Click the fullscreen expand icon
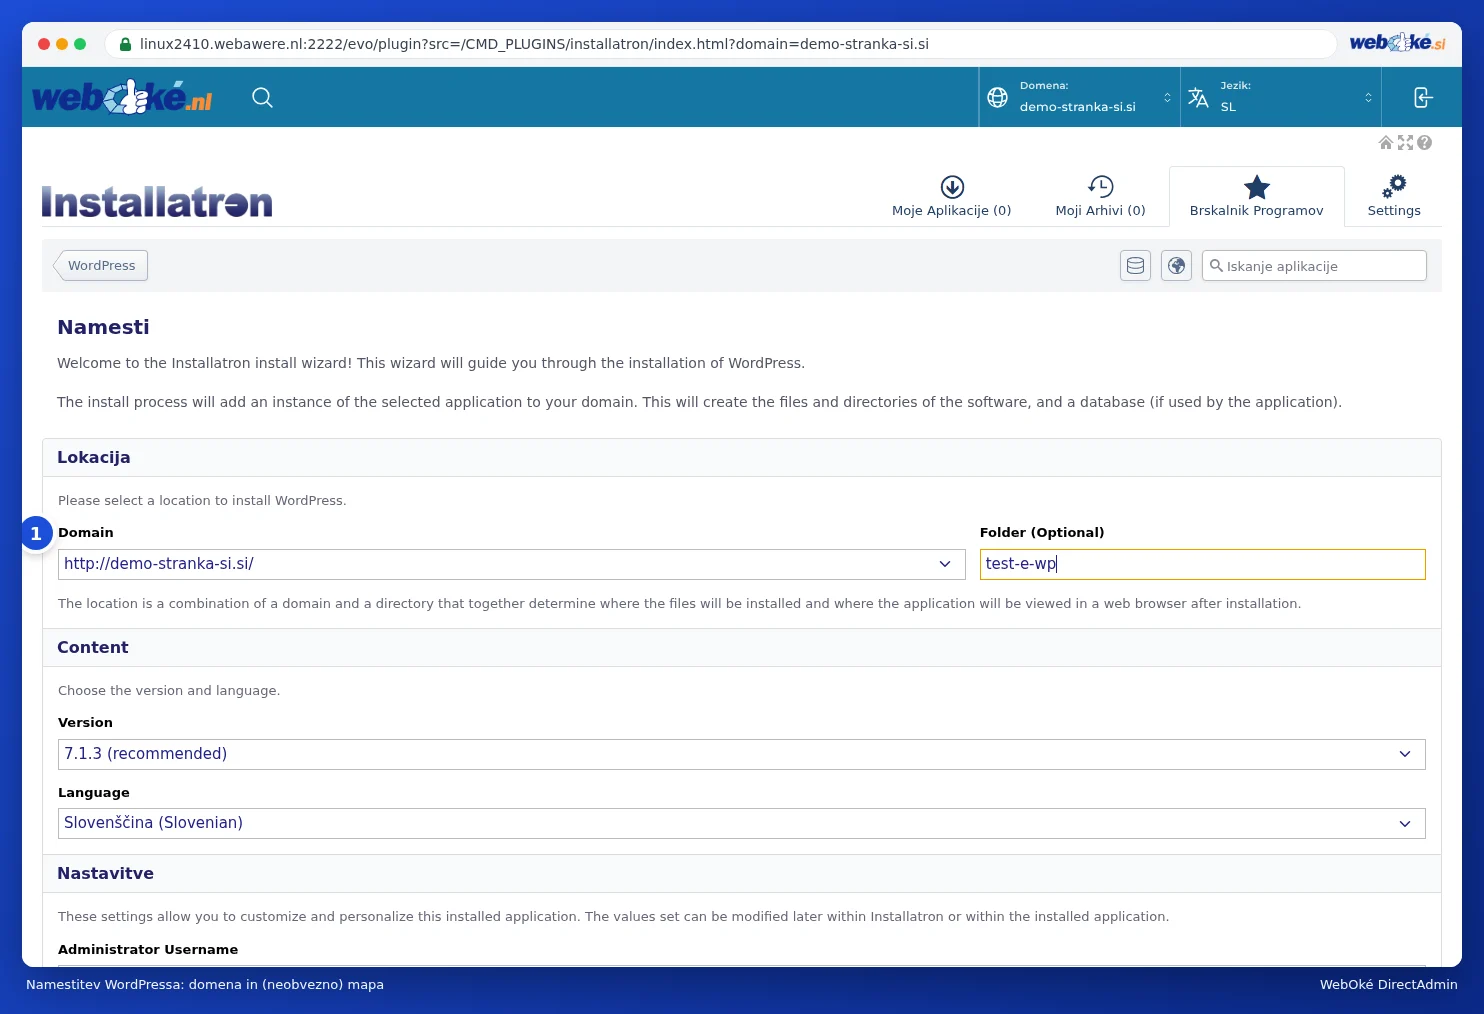 [x=1405, y=143]
